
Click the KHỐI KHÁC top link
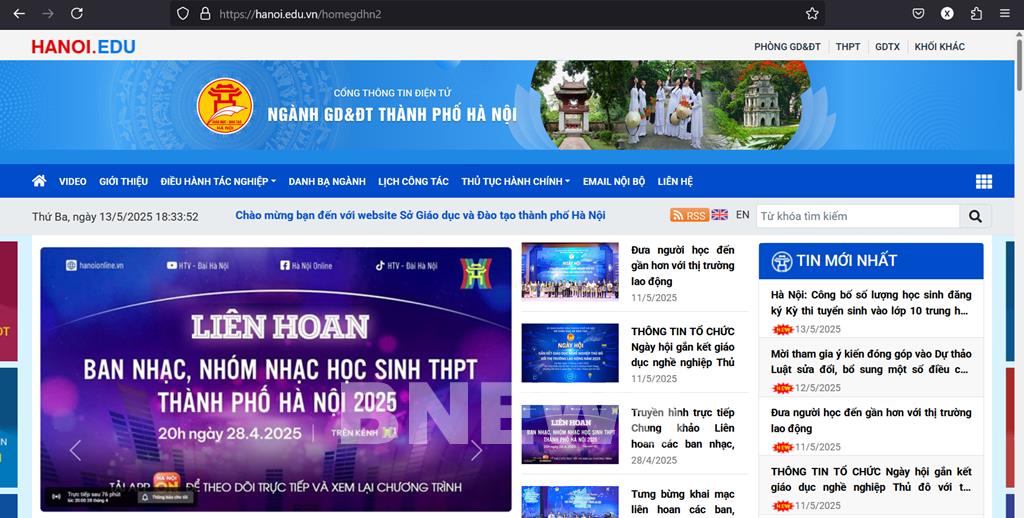tap(939, 46)
